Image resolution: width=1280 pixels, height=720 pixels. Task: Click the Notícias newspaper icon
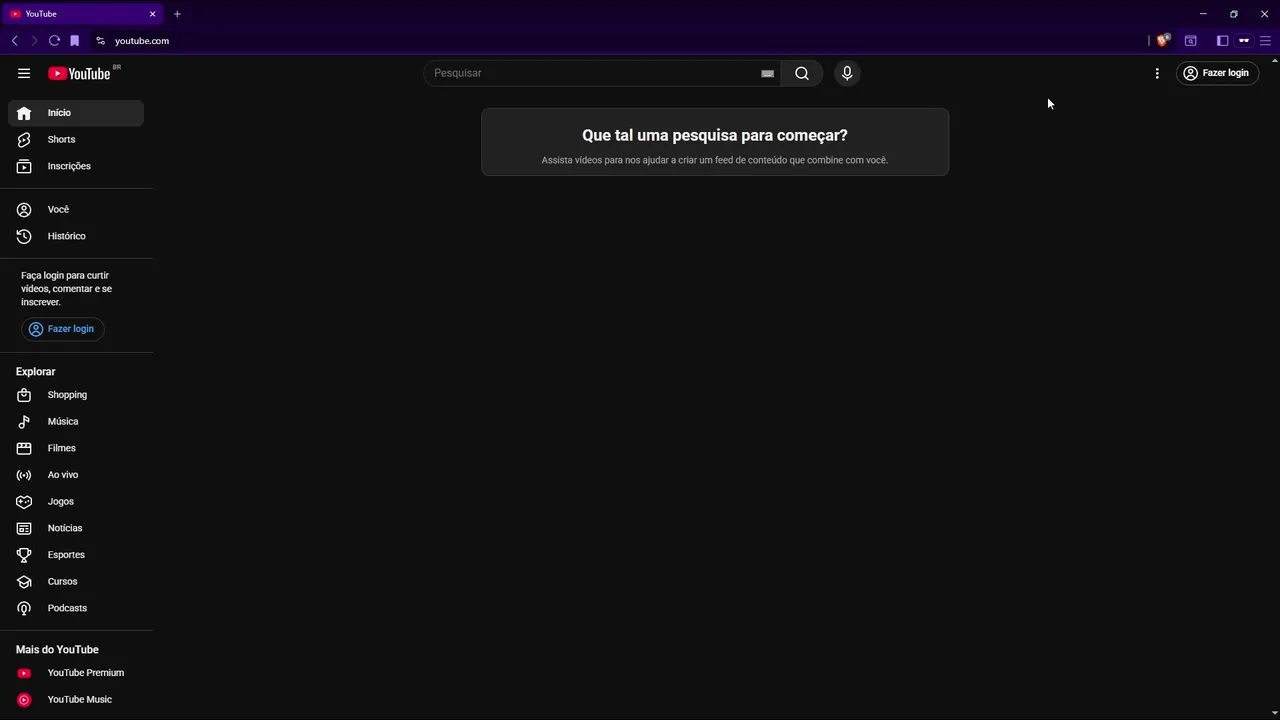(24, 528)
